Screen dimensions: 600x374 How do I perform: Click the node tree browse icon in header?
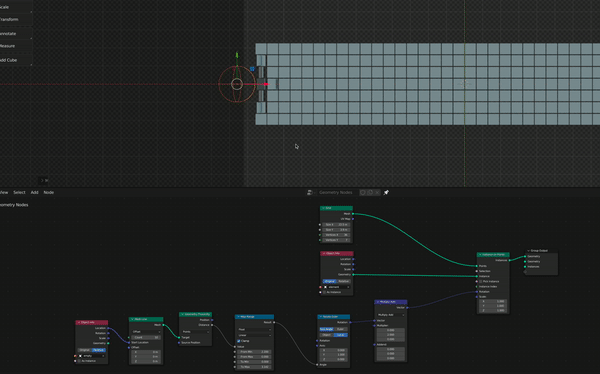(310, 193)
